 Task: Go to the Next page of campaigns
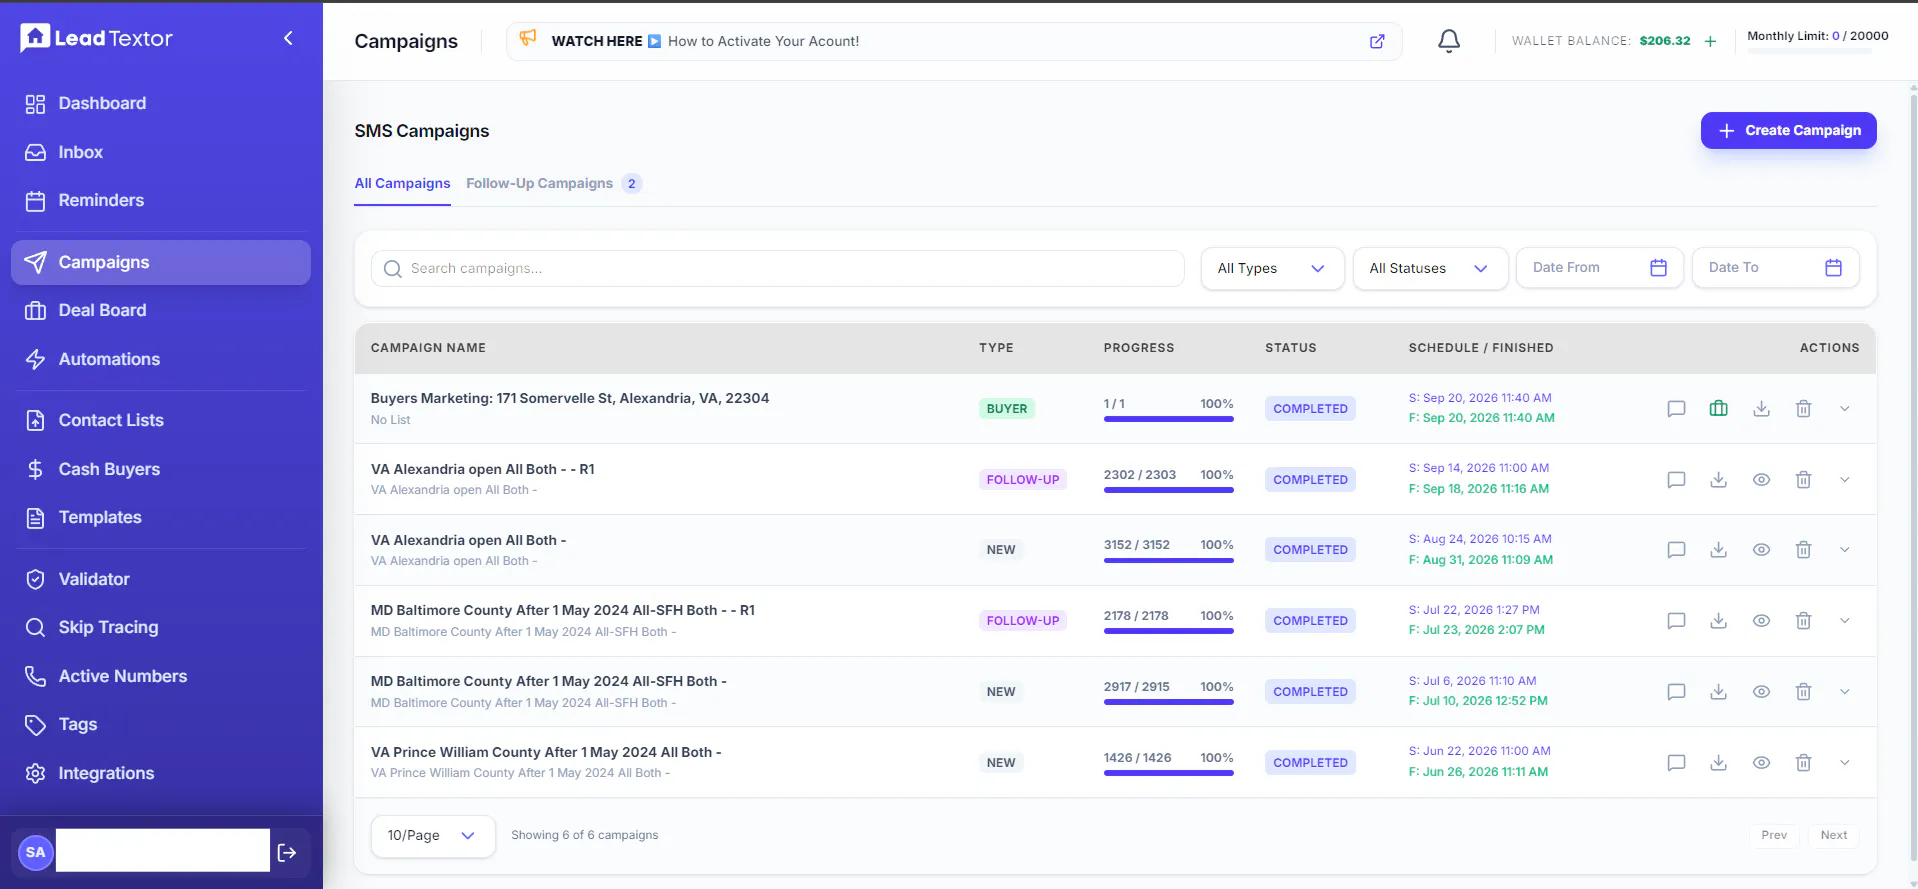click(x=1833, y=836)
